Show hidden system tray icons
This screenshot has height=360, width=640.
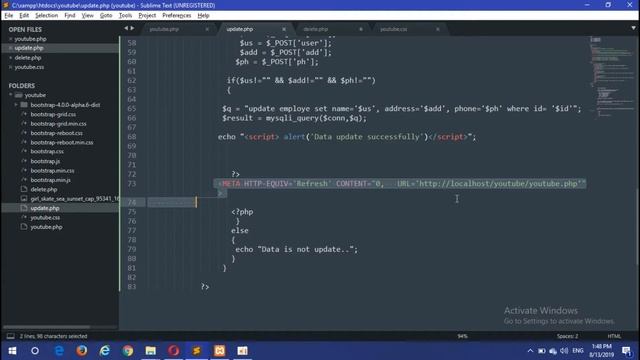(x=530, y=351)
